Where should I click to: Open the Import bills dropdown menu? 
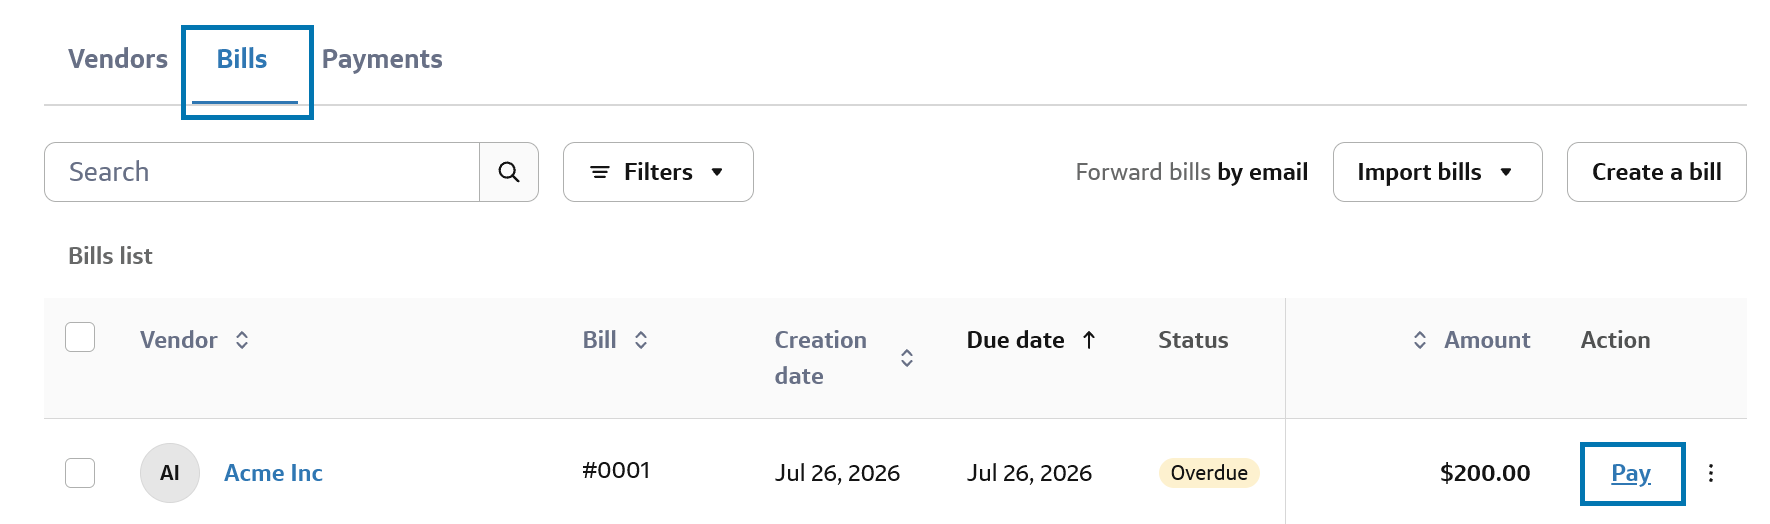coord(1437,172)
